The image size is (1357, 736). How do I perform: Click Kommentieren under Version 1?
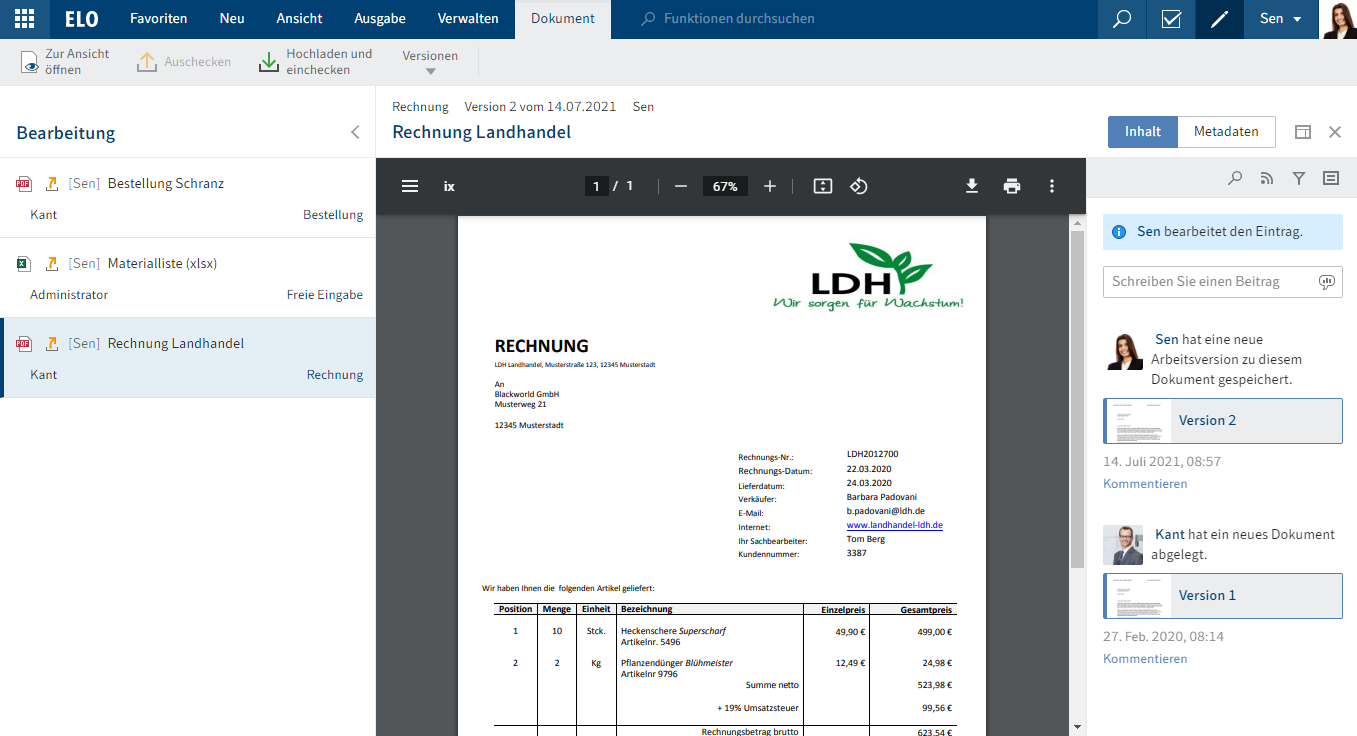(x=1145, y=659)
